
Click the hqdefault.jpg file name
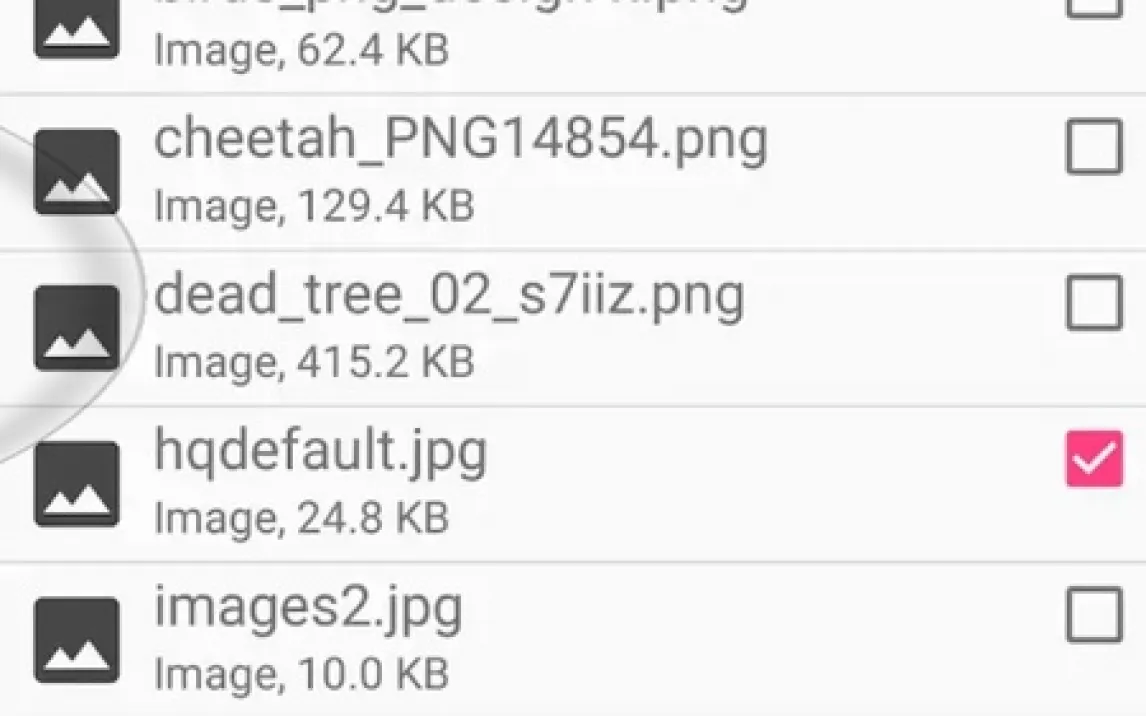click(x=321, y=453)
